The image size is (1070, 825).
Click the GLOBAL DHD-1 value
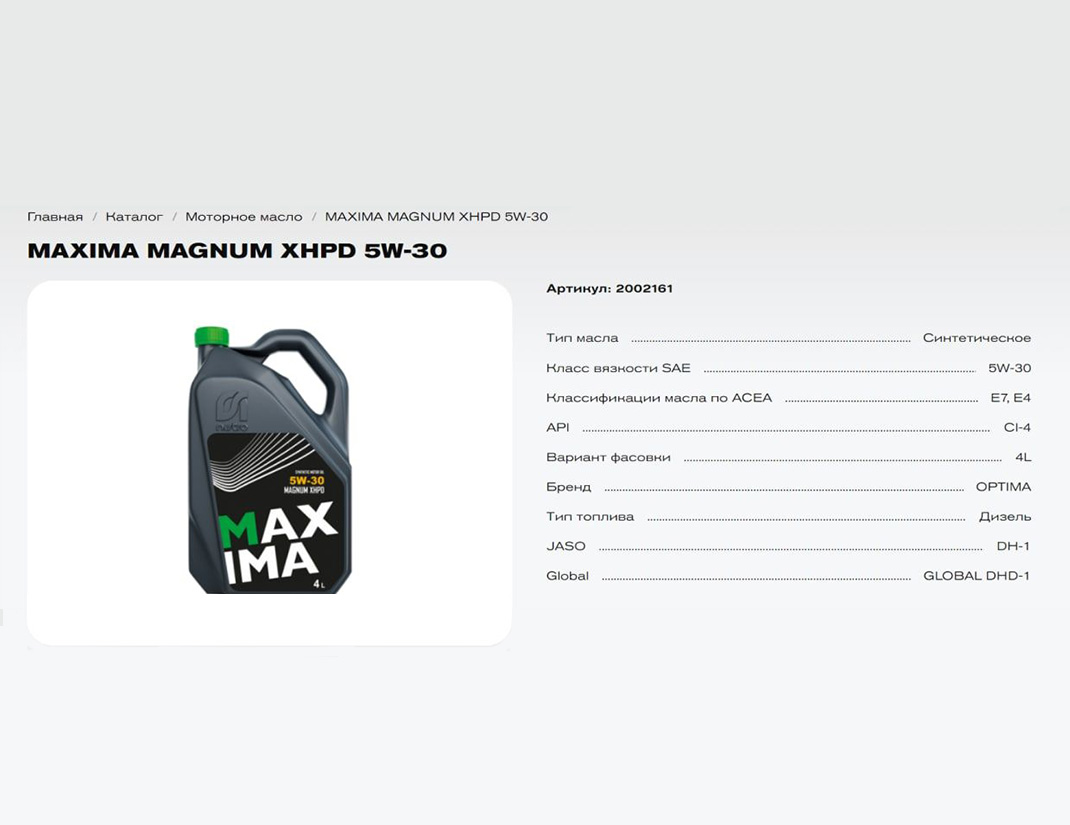point(977,576)
